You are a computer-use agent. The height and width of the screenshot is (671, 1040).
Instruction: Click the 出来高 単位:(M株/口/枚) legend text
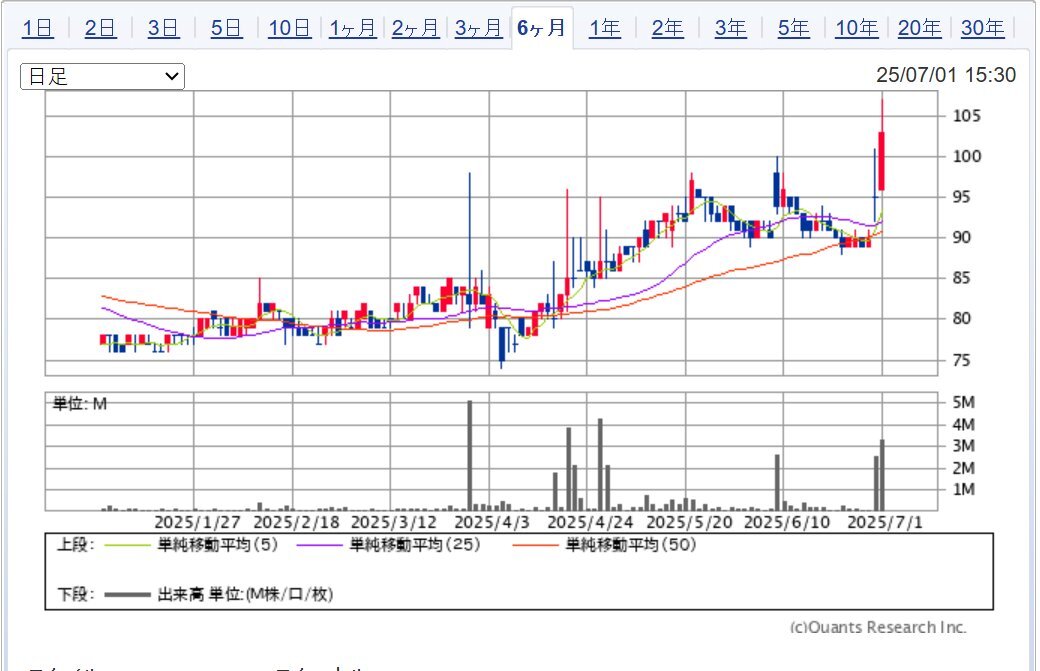pos(245,594)
